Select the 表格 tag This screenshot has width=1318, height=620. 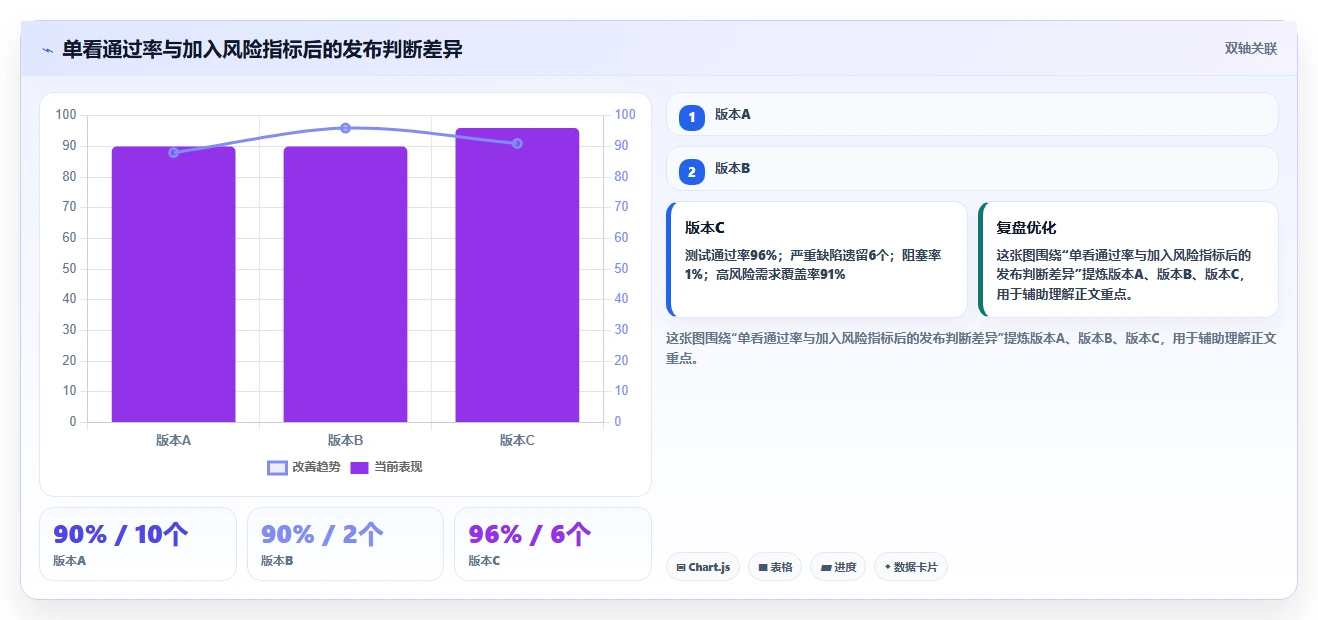(x=775, y=567)
